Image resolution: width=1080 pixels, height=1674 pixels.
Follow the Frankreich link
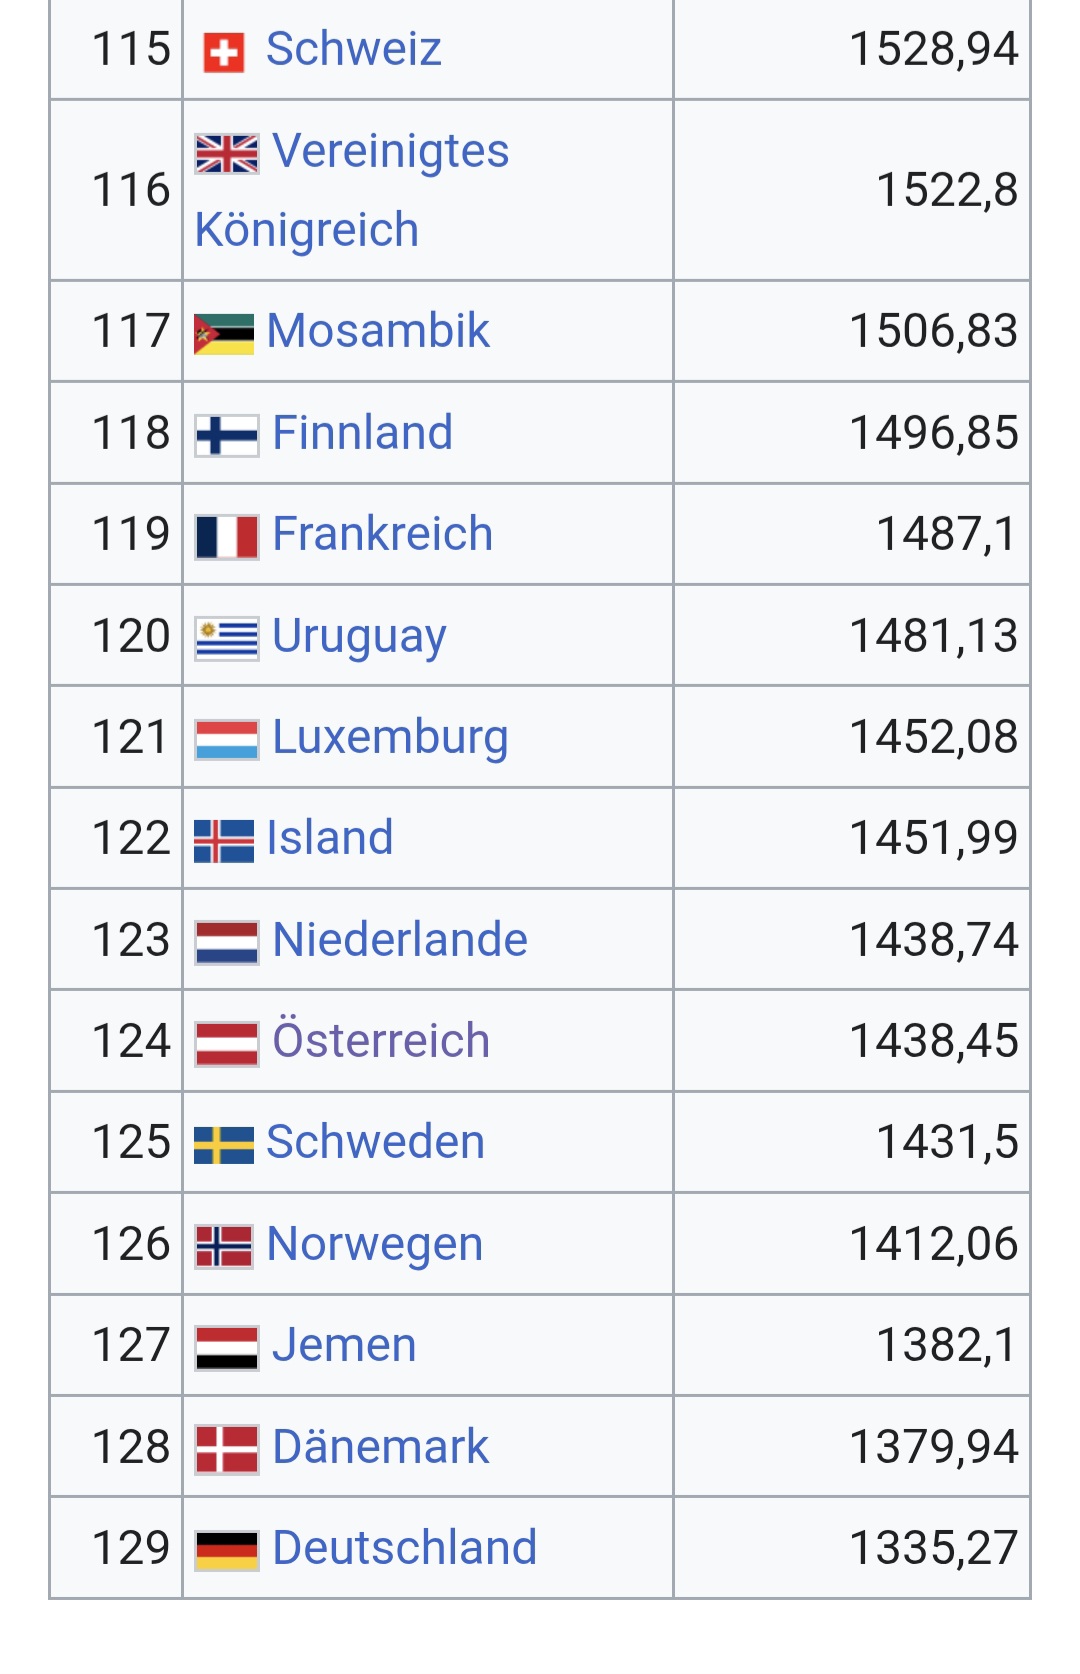click(382, 534)
